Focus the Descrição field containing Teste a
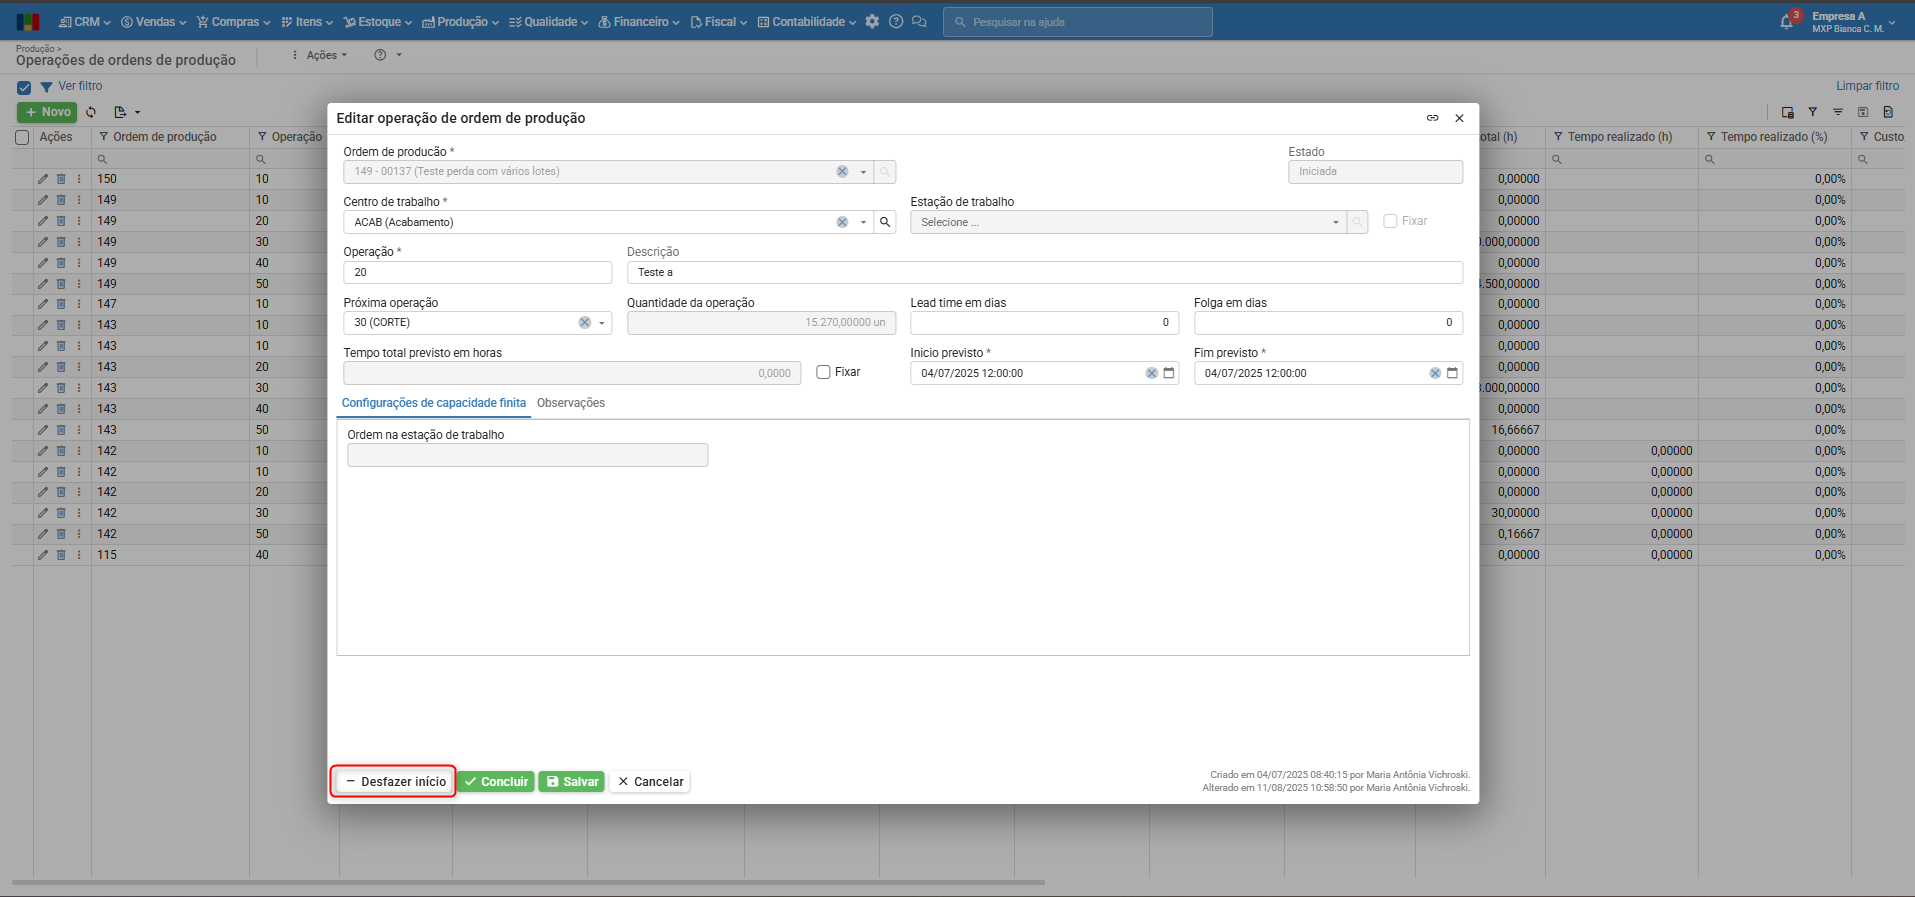The height and width of the screenshot is (897, 1915). [x=1045, y=272]
